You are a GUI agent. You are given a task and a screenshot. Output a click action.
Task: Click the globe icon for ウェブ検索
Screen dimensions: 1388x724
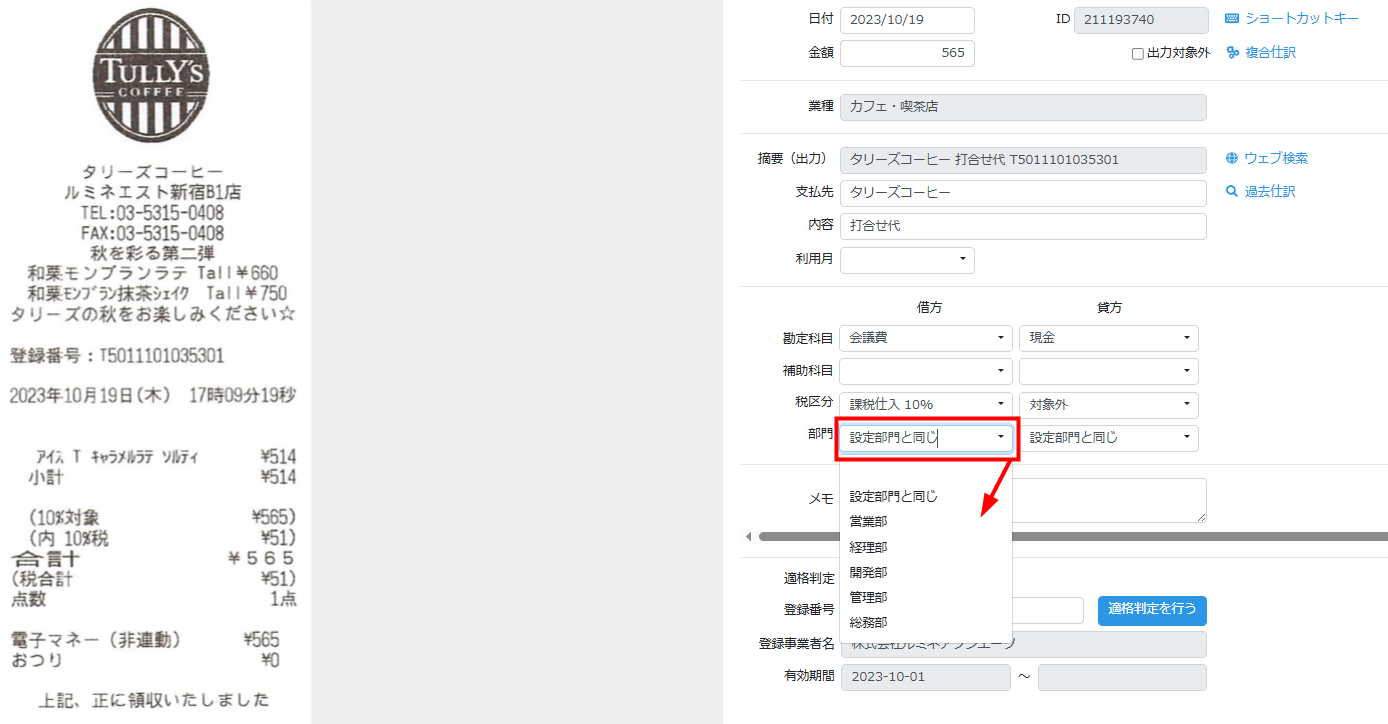(x=1232, y=158)
